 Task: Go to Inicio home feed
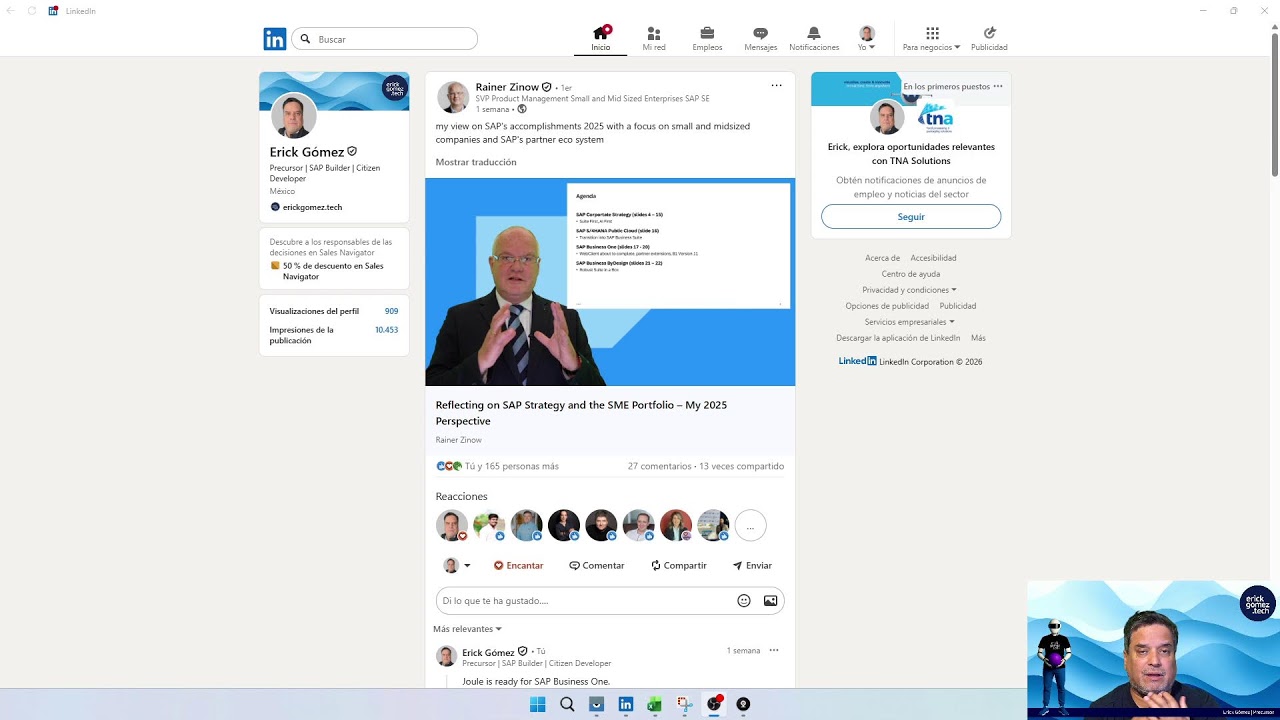(x=600, y=39)
